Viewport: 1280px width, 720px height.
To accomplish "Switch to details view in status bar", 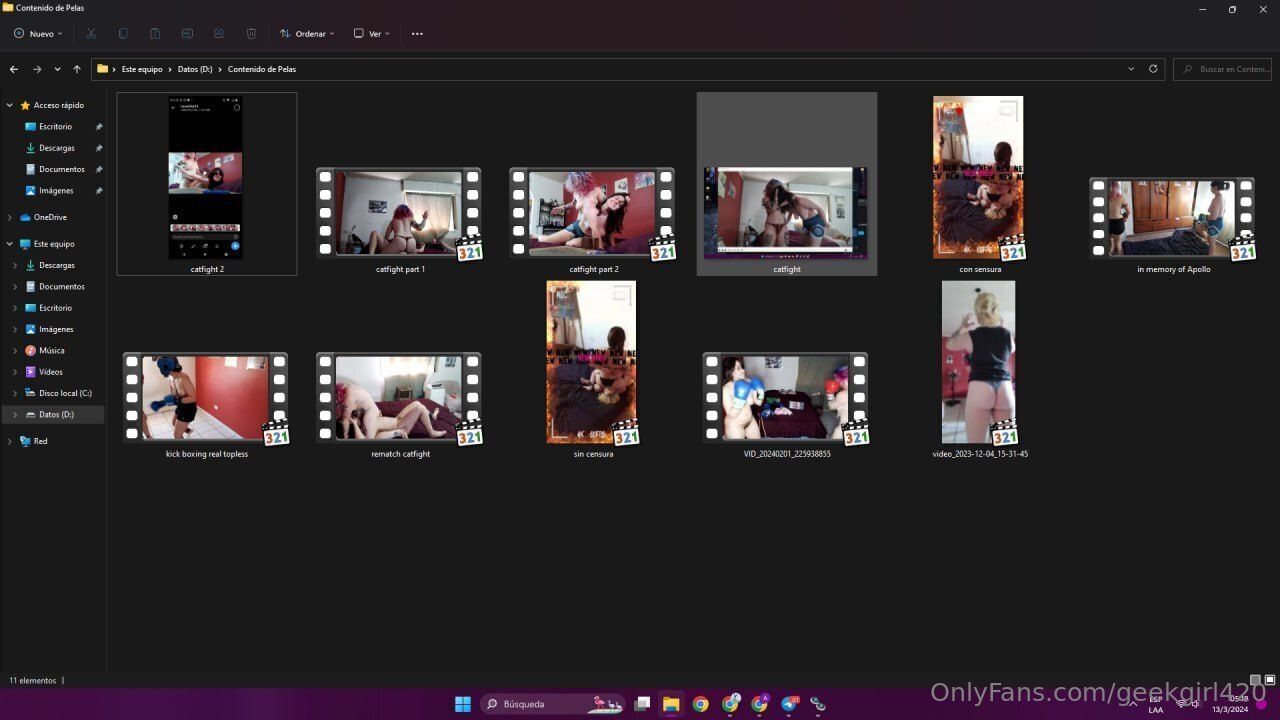I will point(1255,680).
